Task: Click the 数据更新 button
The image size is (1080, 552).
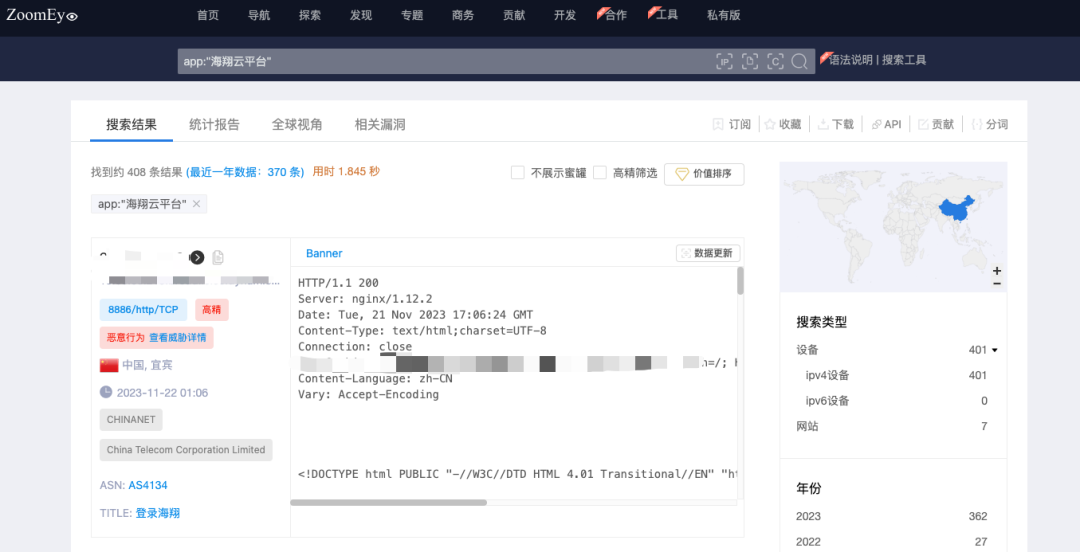Action: tap(708, 253)
